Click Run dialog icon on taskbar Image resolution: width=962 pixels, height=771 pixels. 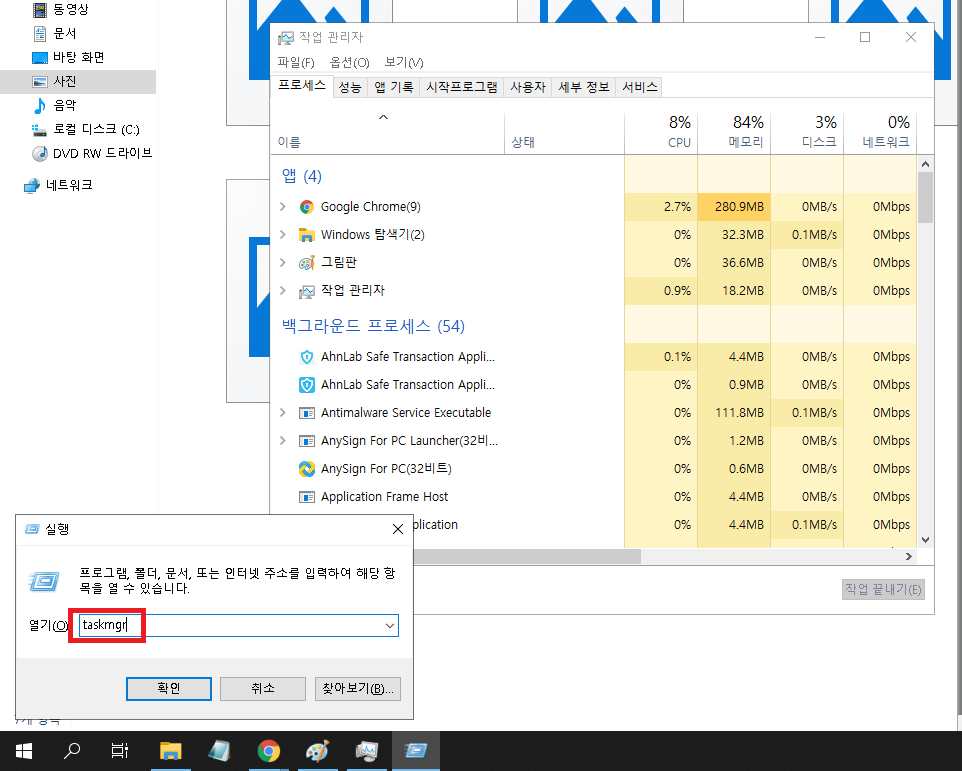416,750
